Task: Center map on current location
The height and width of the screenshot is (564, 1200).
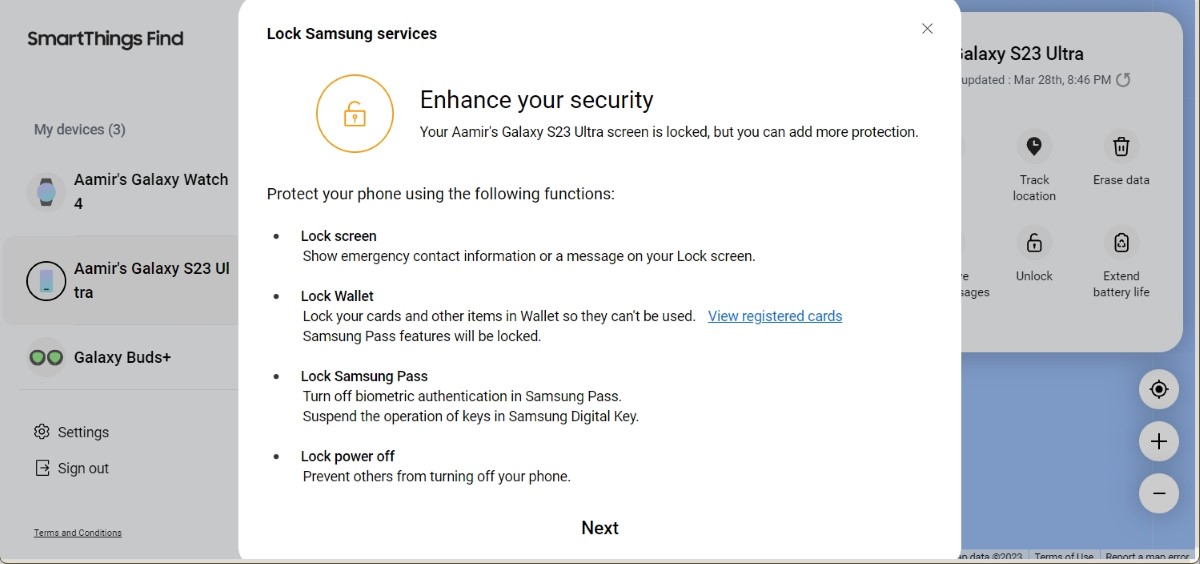Action: point(1159,389)
